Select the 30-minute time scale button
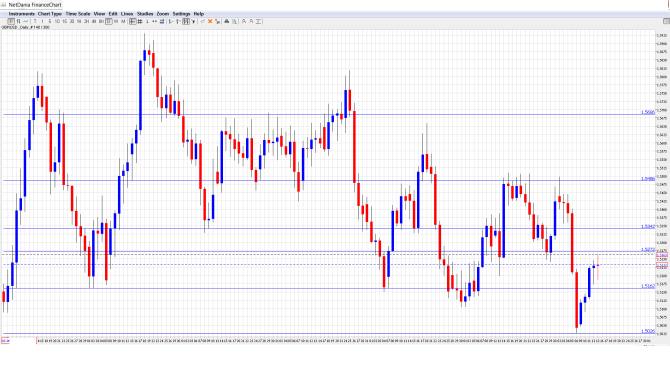670x377 pixels. [x=72, y=21]
